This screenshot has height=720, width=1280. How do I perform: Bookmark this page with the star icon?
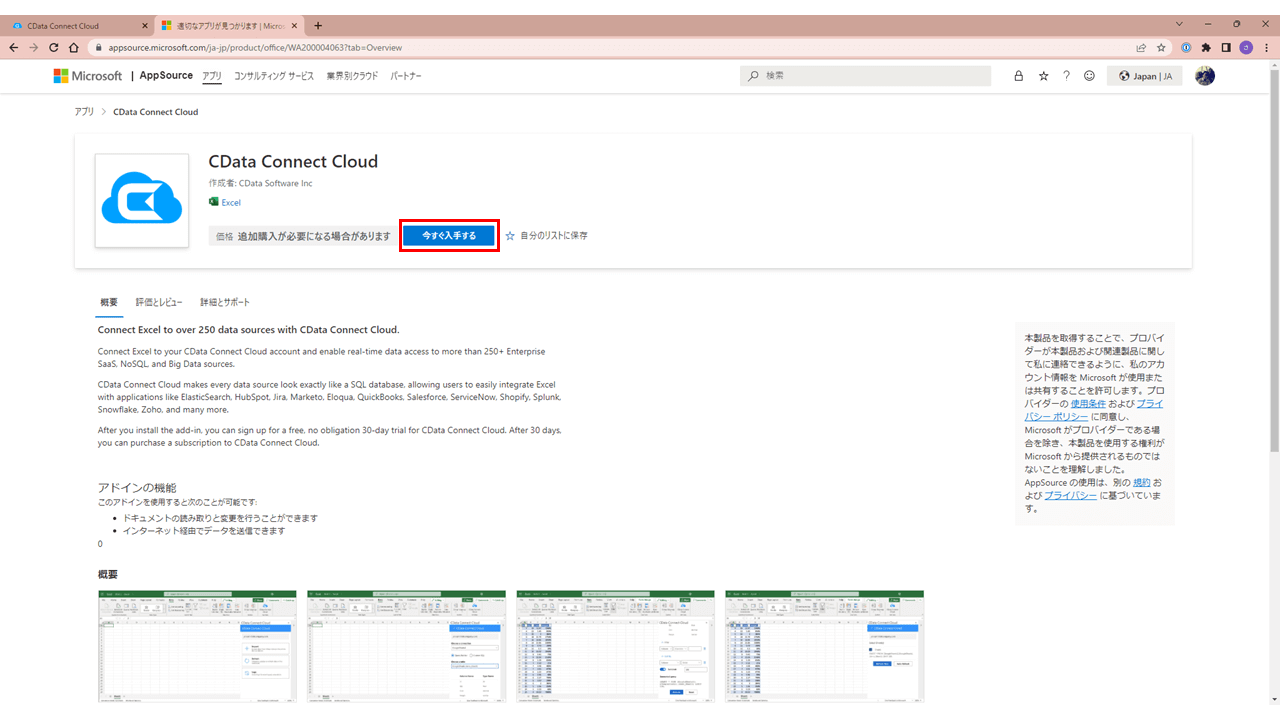(x=1161, y=47)
